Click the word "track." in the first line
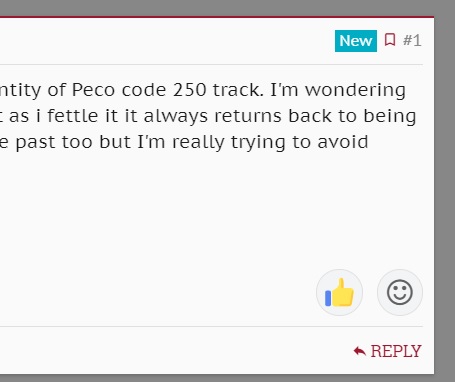The image size is (455, 382). (238, 90)
